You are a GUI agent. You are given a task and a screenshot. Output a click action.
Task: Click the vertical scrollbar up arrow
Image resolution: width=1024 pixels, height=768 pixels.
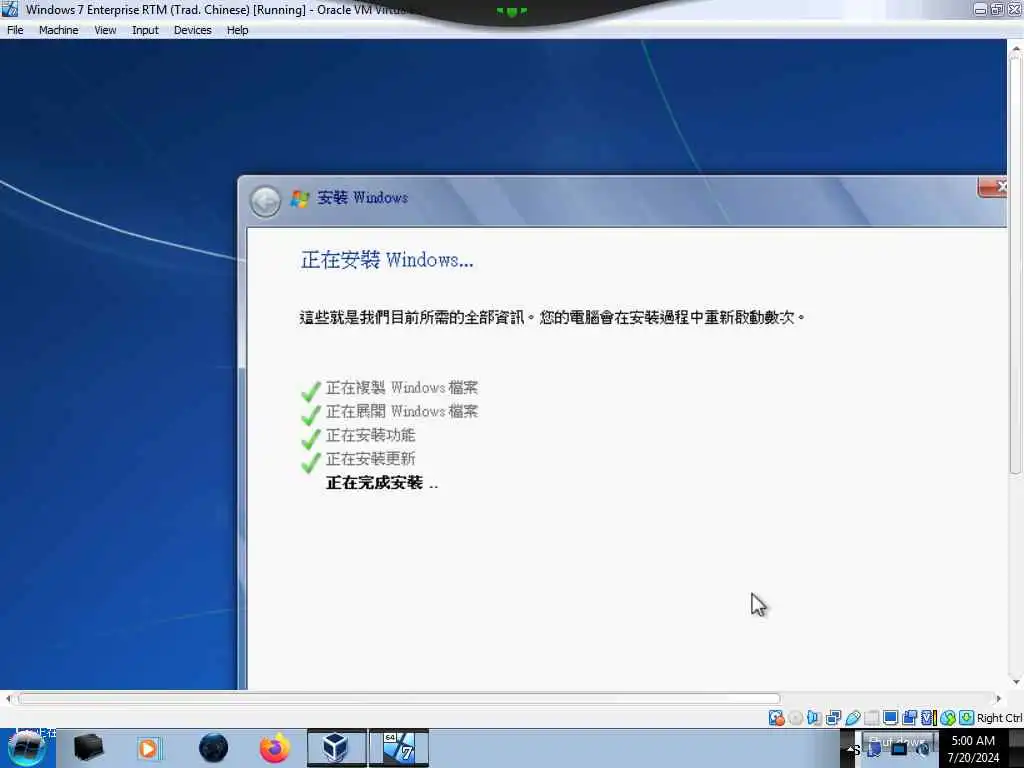[x=1016, y=48]
